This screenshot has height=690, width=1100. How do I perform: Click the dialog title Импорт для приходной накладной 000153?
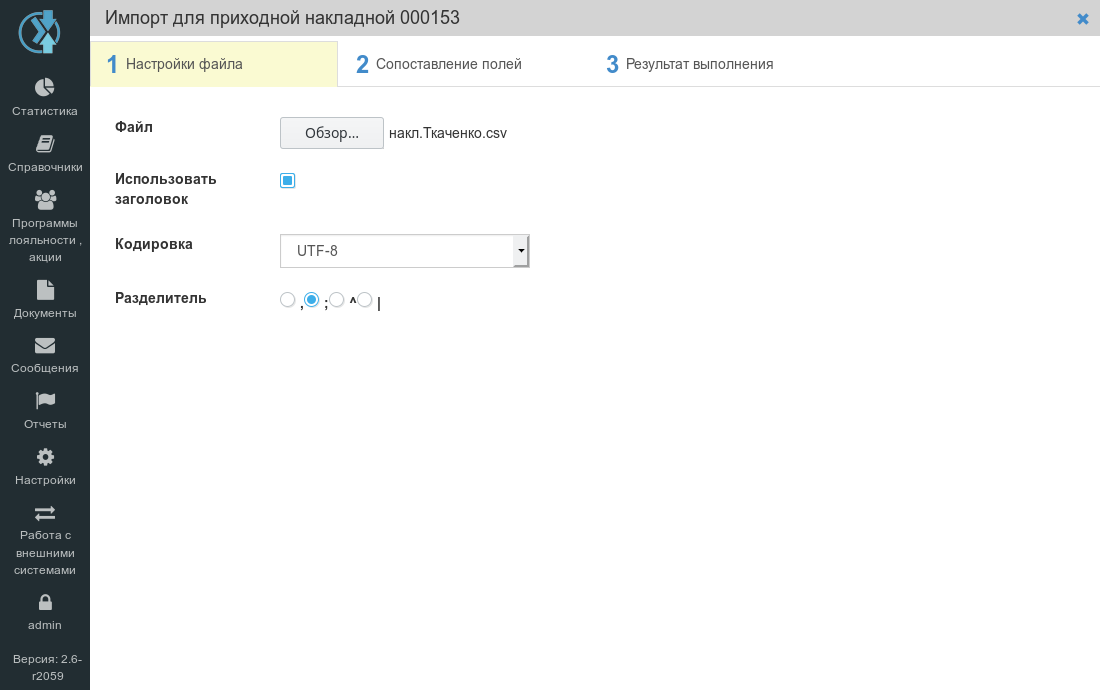click(x=283, y=18)
